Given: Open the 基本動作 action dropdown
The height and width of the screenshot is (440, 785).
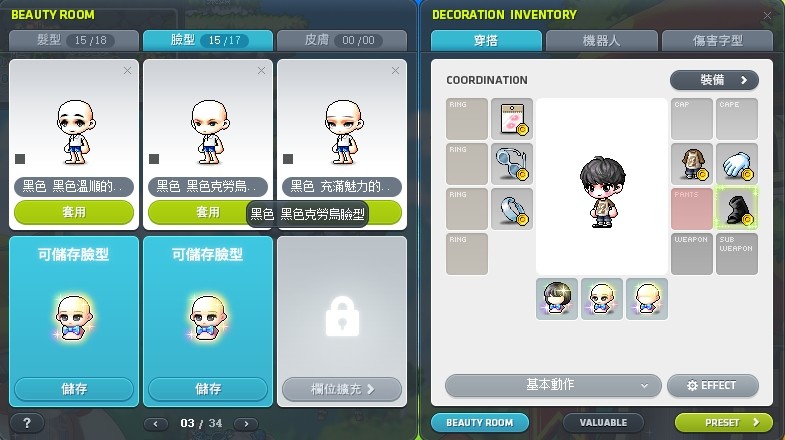Looking at the screenshot, I should click(553, 385).
